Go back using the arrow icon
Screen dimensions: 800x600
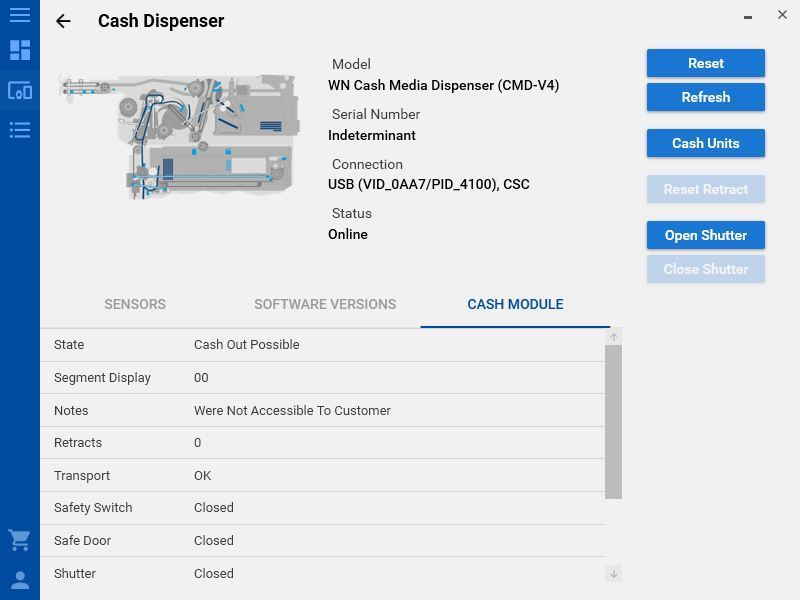pyautogui.click(x=63, y=21)
